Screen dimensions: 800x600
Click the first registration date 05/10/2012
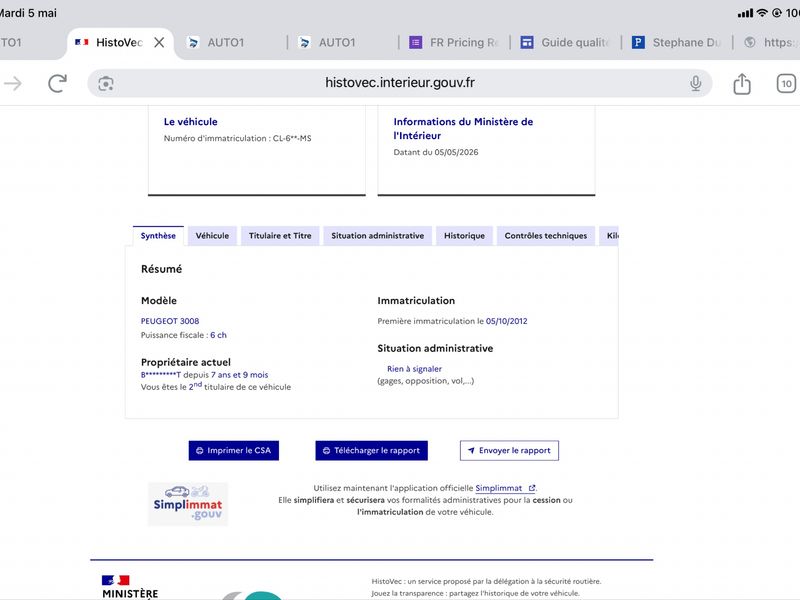(x=507, y=321)
